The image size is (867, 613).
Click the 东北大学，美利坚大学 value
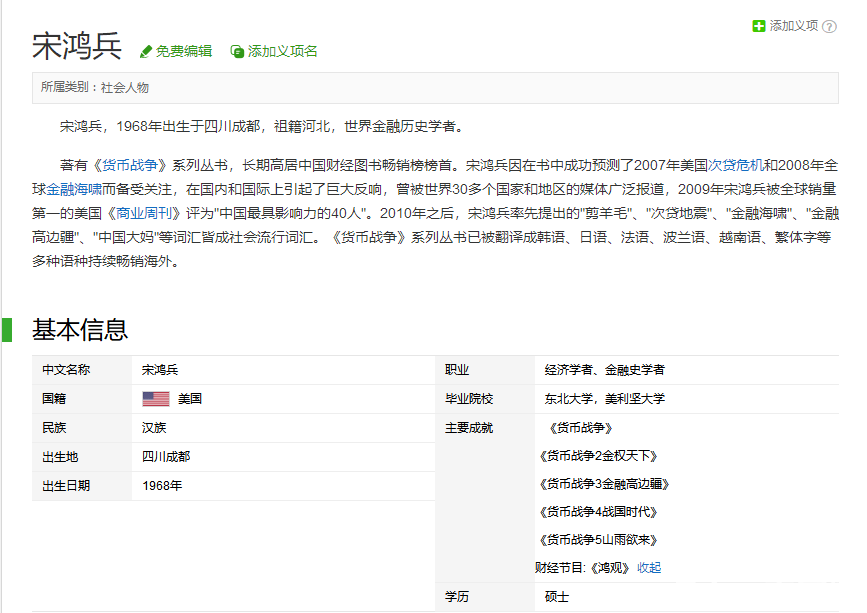605,399
